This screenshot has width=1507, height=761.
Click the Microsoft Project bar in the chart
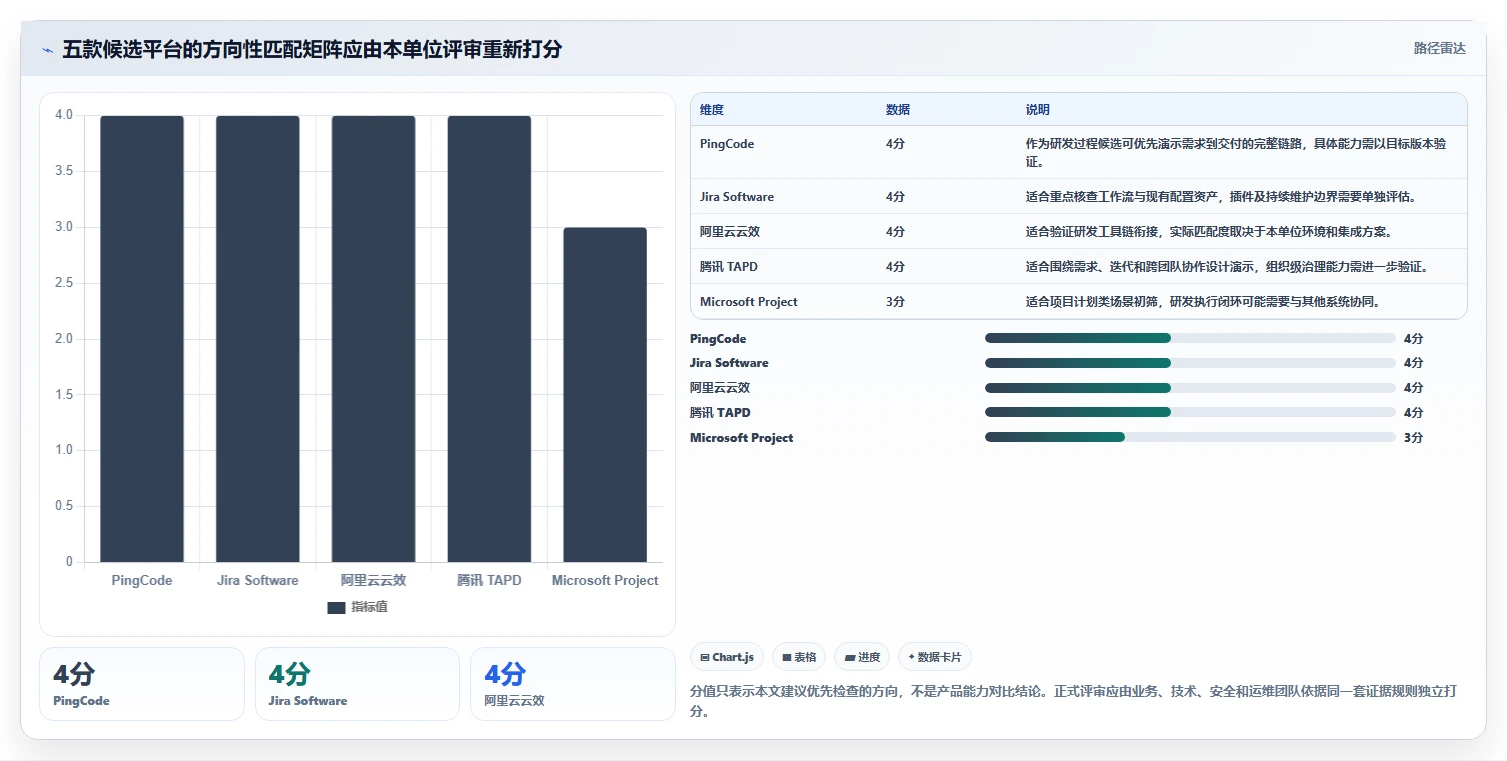point(605,395)
